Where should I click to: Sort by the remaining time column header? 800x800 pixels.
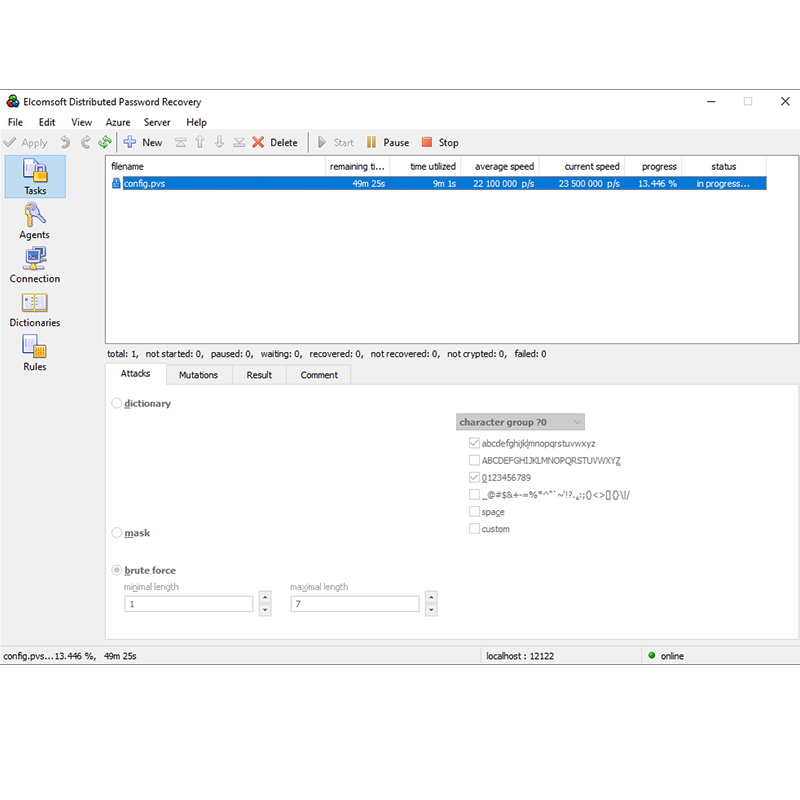point(358,166)
